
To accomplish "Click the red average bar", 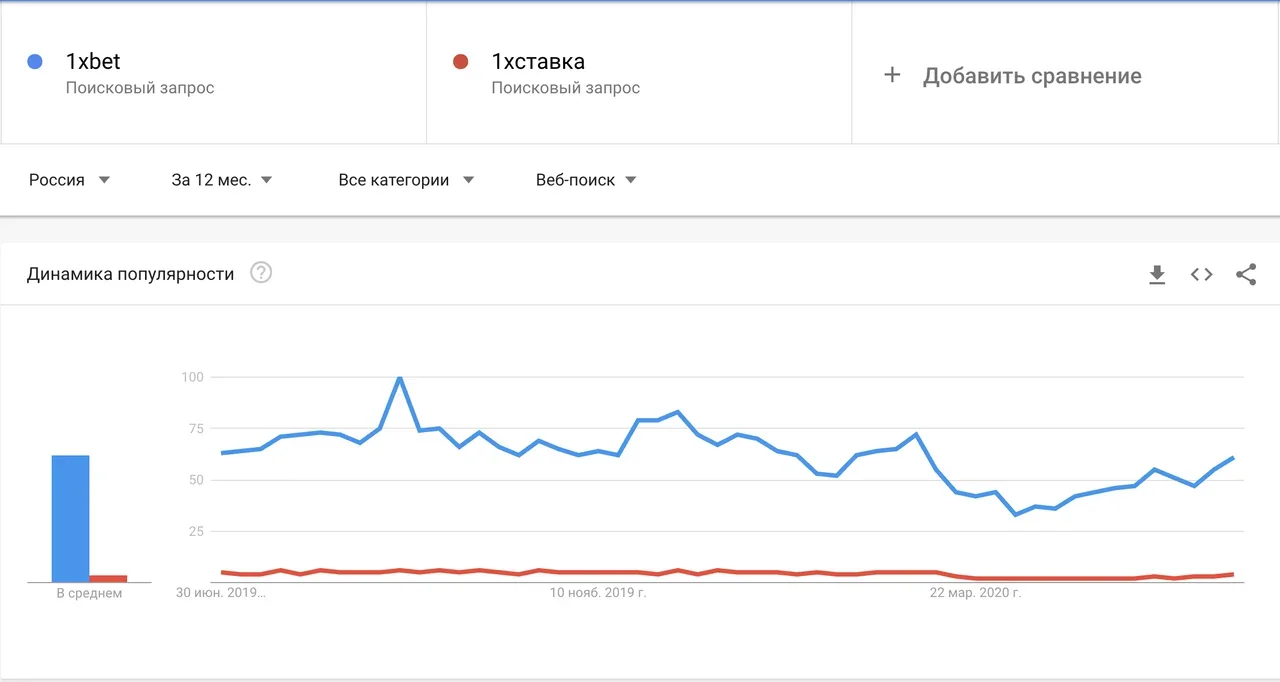I will tap(108, 578).
